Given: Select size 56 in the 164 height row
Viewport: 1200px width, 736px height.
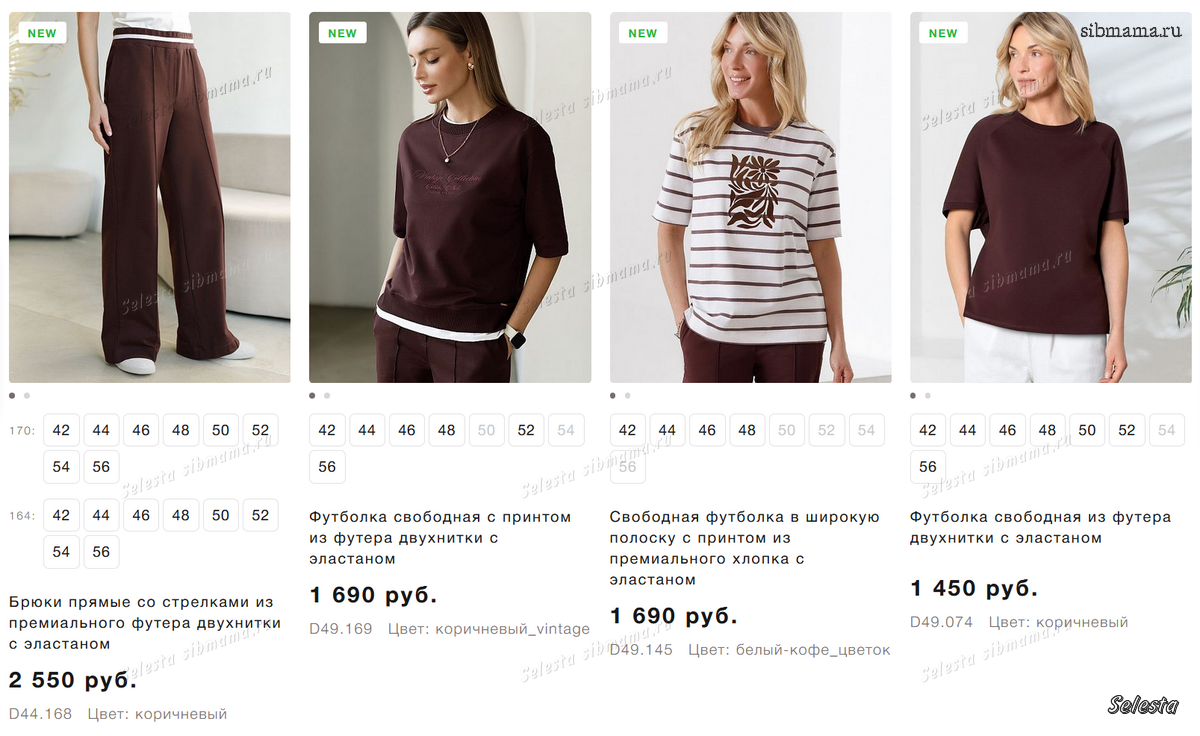Looking at the screenshot, I should click(101, 552).
